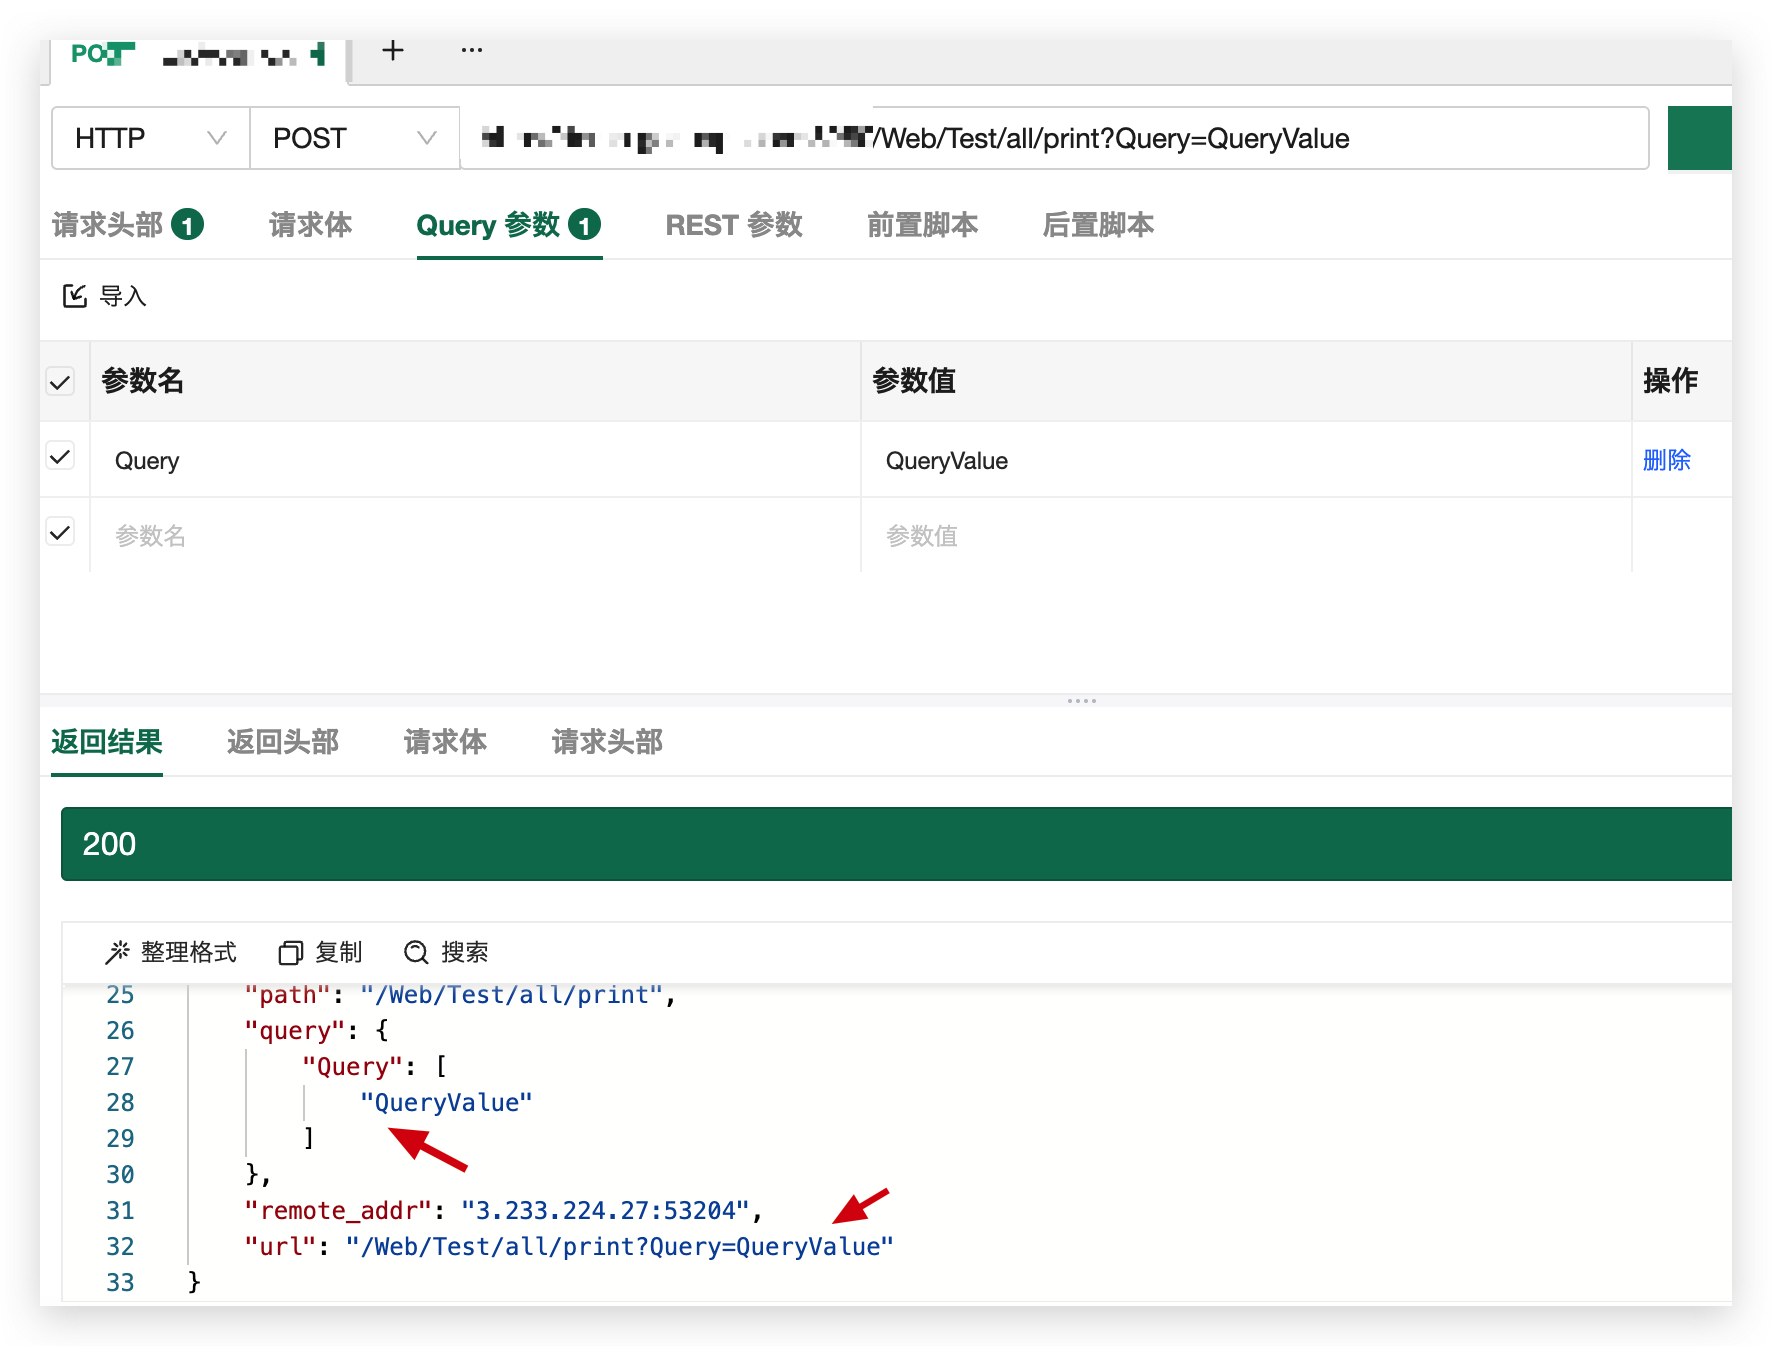Click the import icon
The image size is (1772, 1346).
(x=75, y=296)
